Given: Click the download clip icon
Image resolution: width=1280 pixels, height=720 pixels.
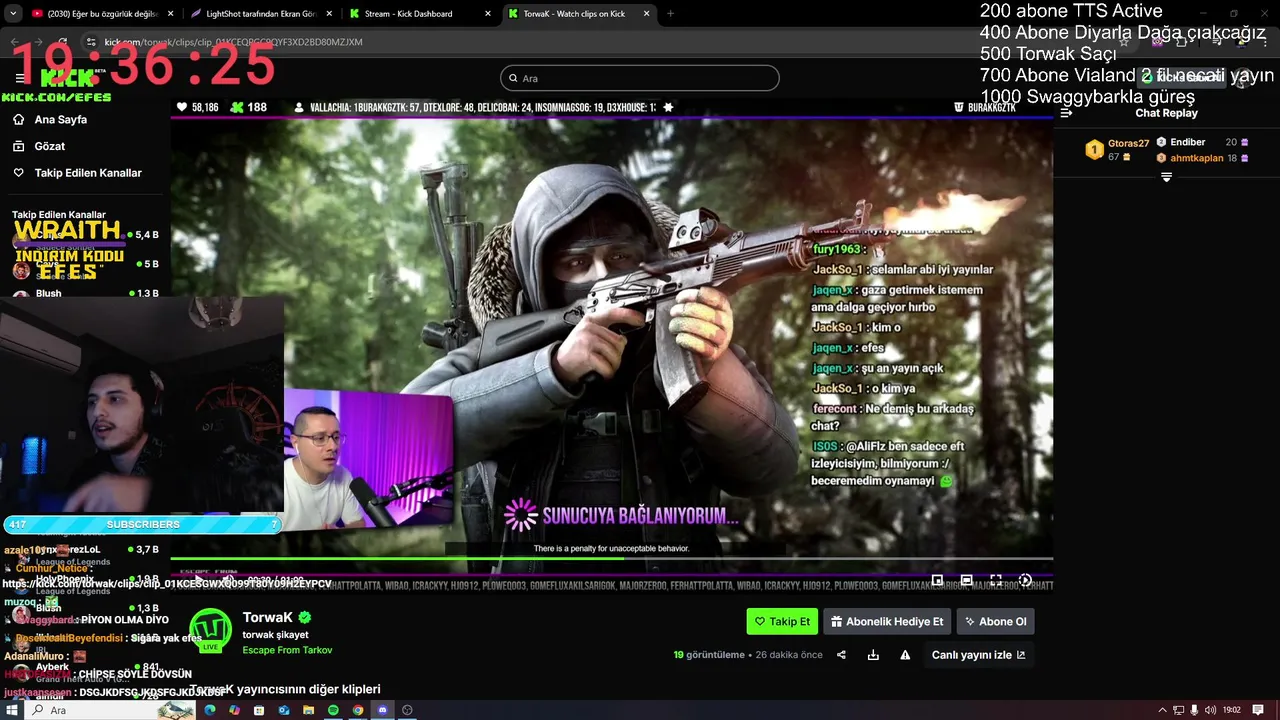Looking at the screenshot, I should coord(873,655).
